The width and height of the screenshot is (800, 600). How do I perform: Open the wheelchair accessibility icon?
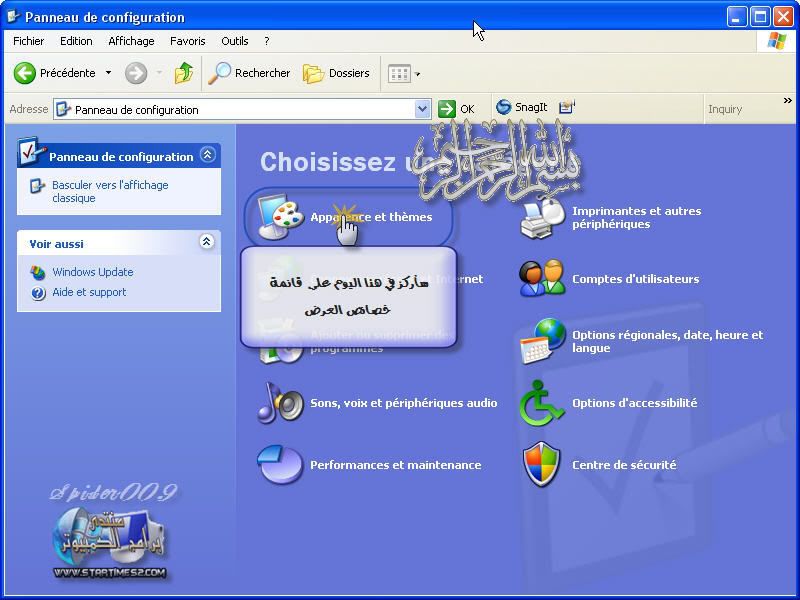pos(541,403)
